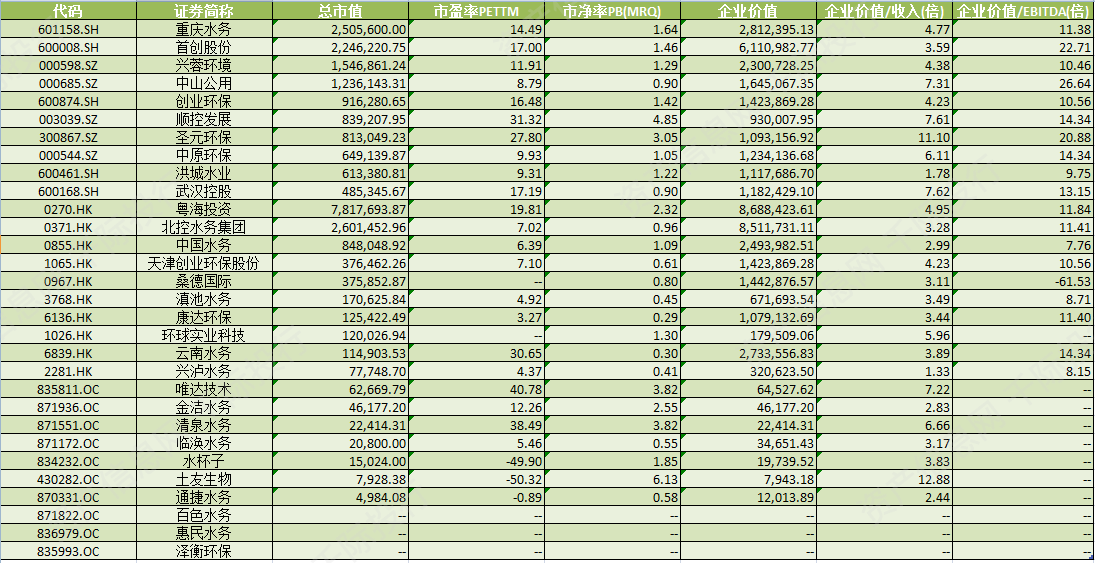Click the value 7,817,693.87
Viewport: 1095px width, 563px height.
(339, 209)
